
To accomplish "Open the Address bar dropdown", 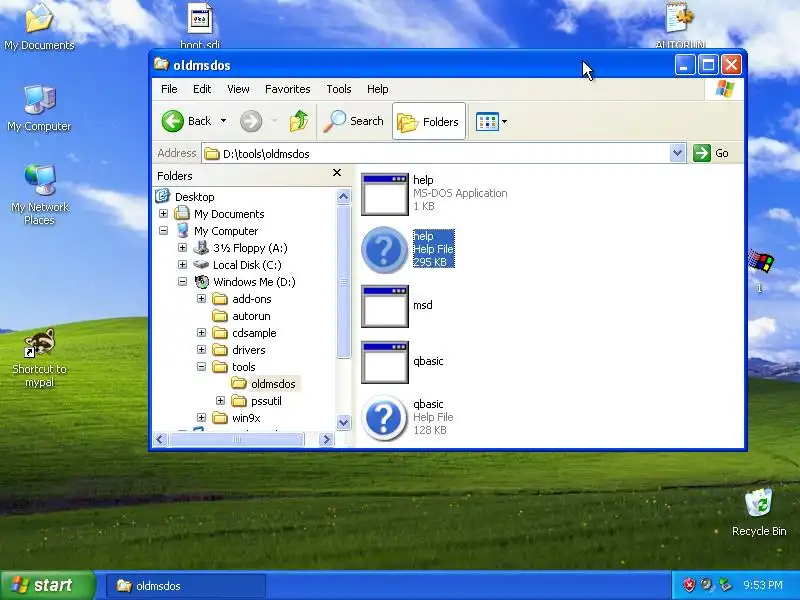I will [x=677, y=153].
